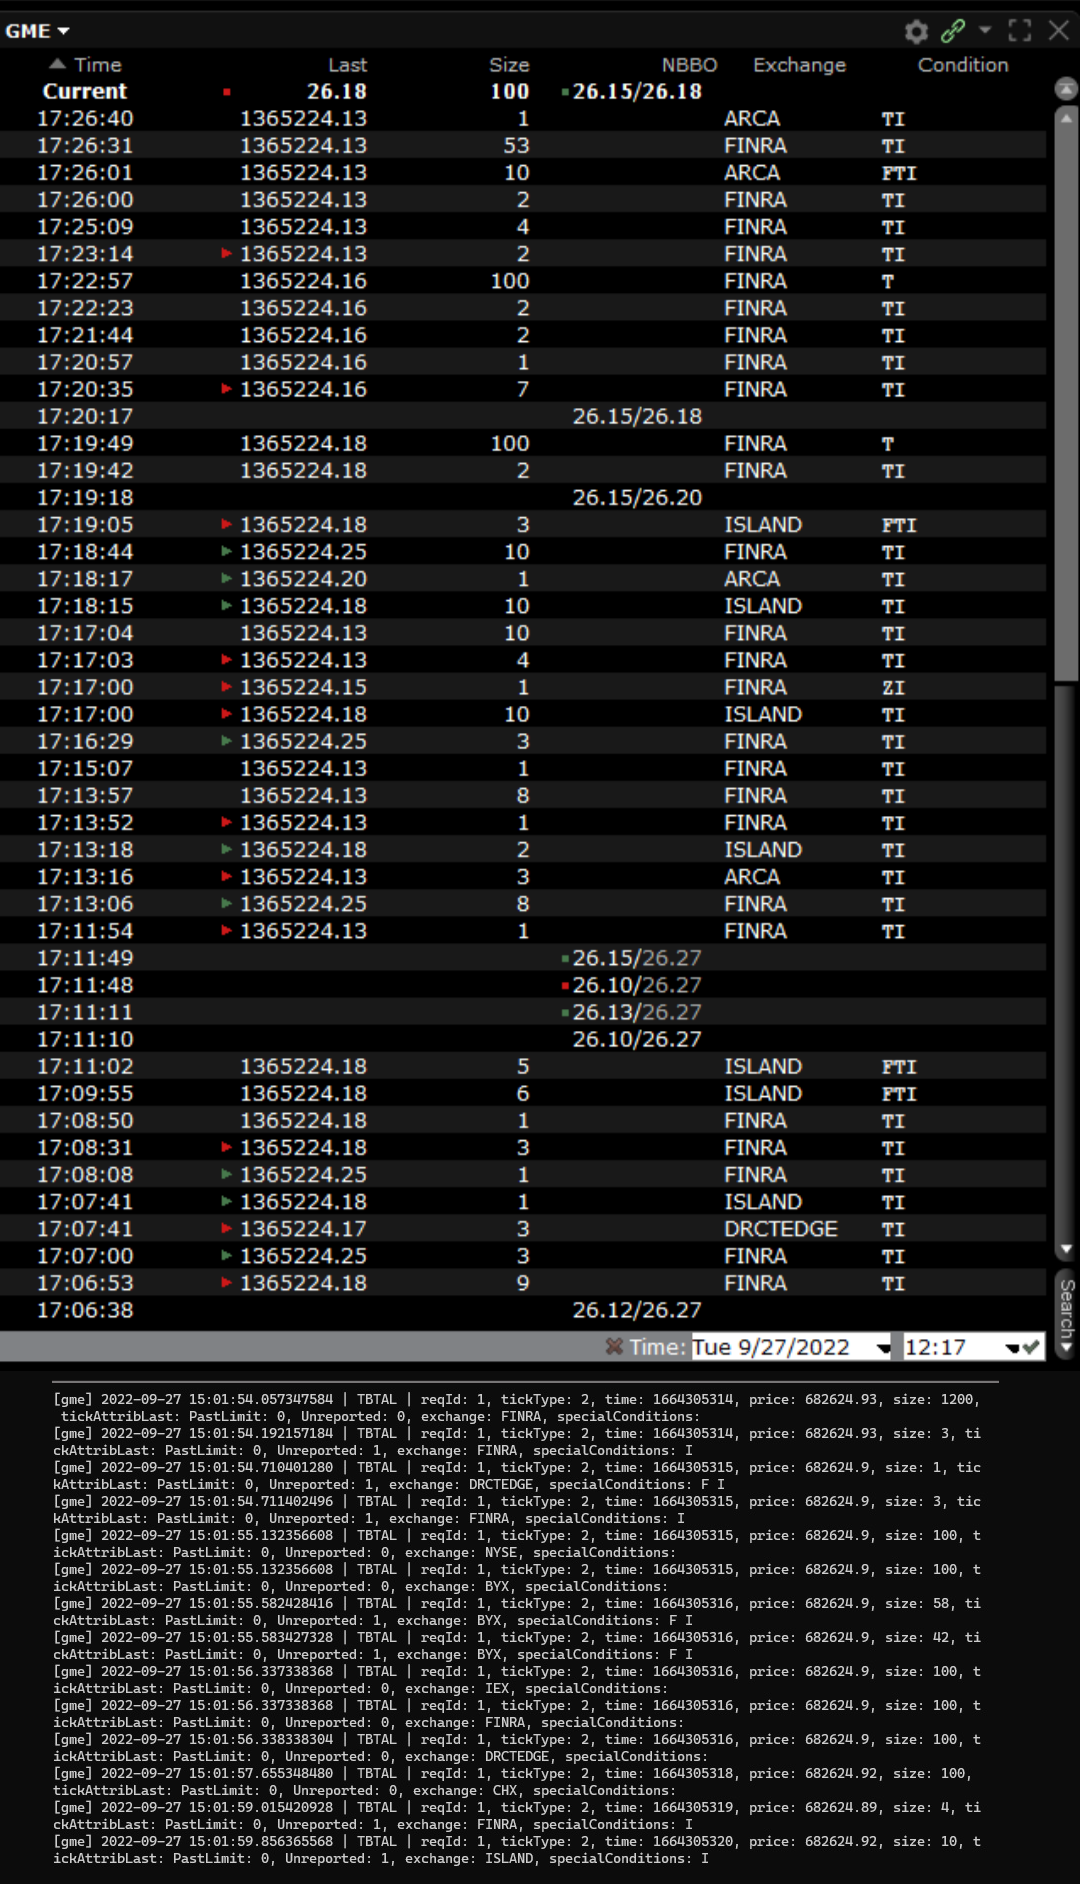Select NBBO 26.12/26.27 at 17:06:38
Viewport: 1080px width, 1884px height.
[637, 1310]
